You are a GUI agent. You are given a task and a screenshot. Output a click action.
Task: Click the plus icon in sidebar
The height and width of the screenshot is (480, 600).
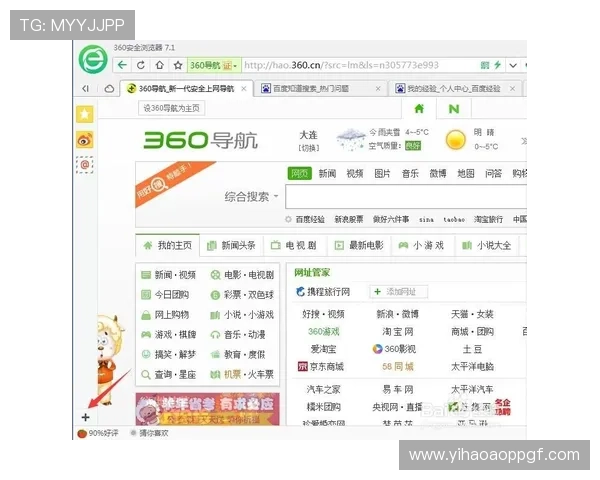pyautogui.click(x=85, y=417)
